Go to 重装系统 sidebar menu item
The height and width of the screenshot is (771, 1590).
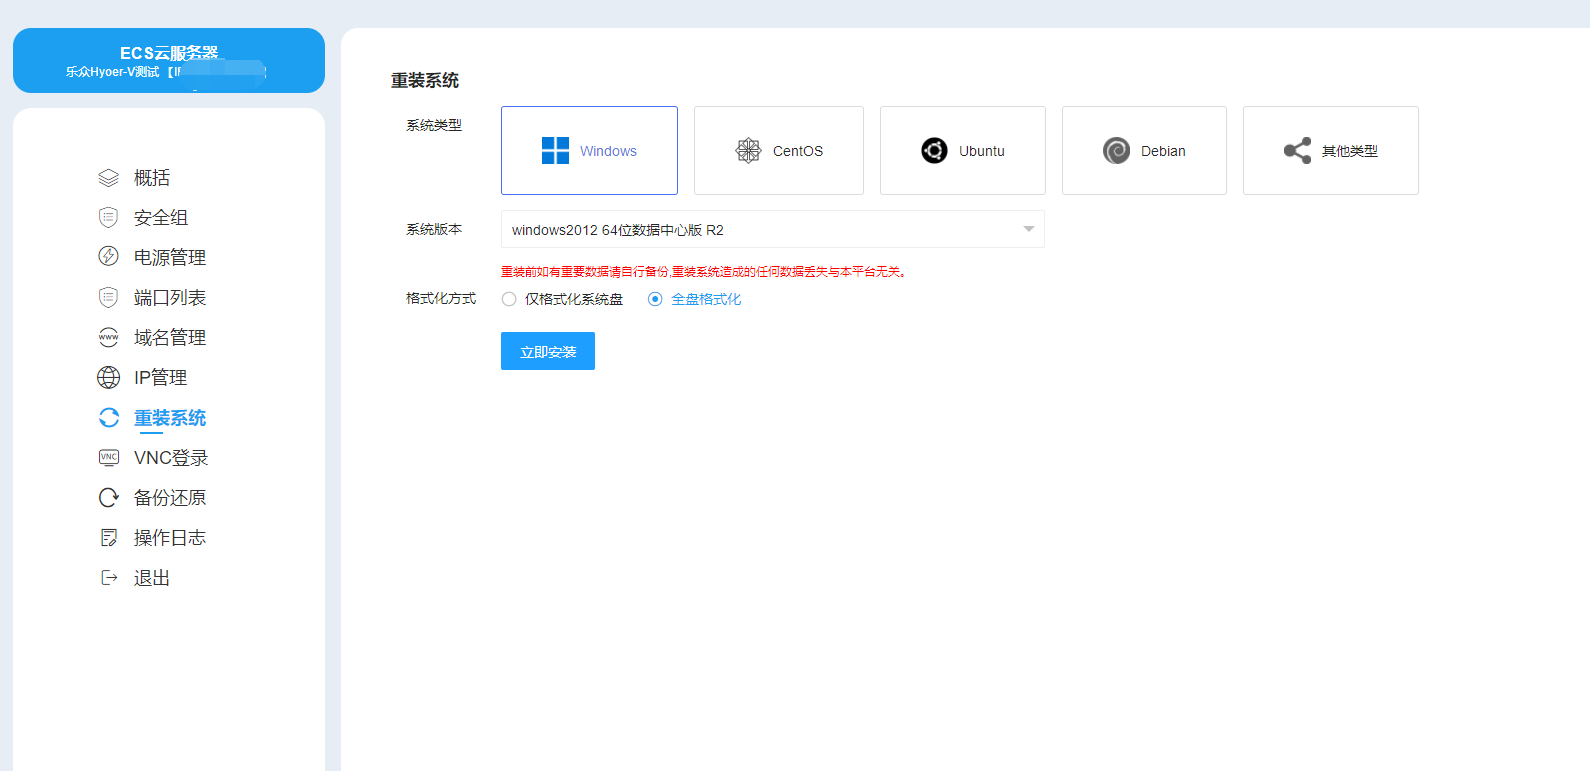(x=170, y=418)
